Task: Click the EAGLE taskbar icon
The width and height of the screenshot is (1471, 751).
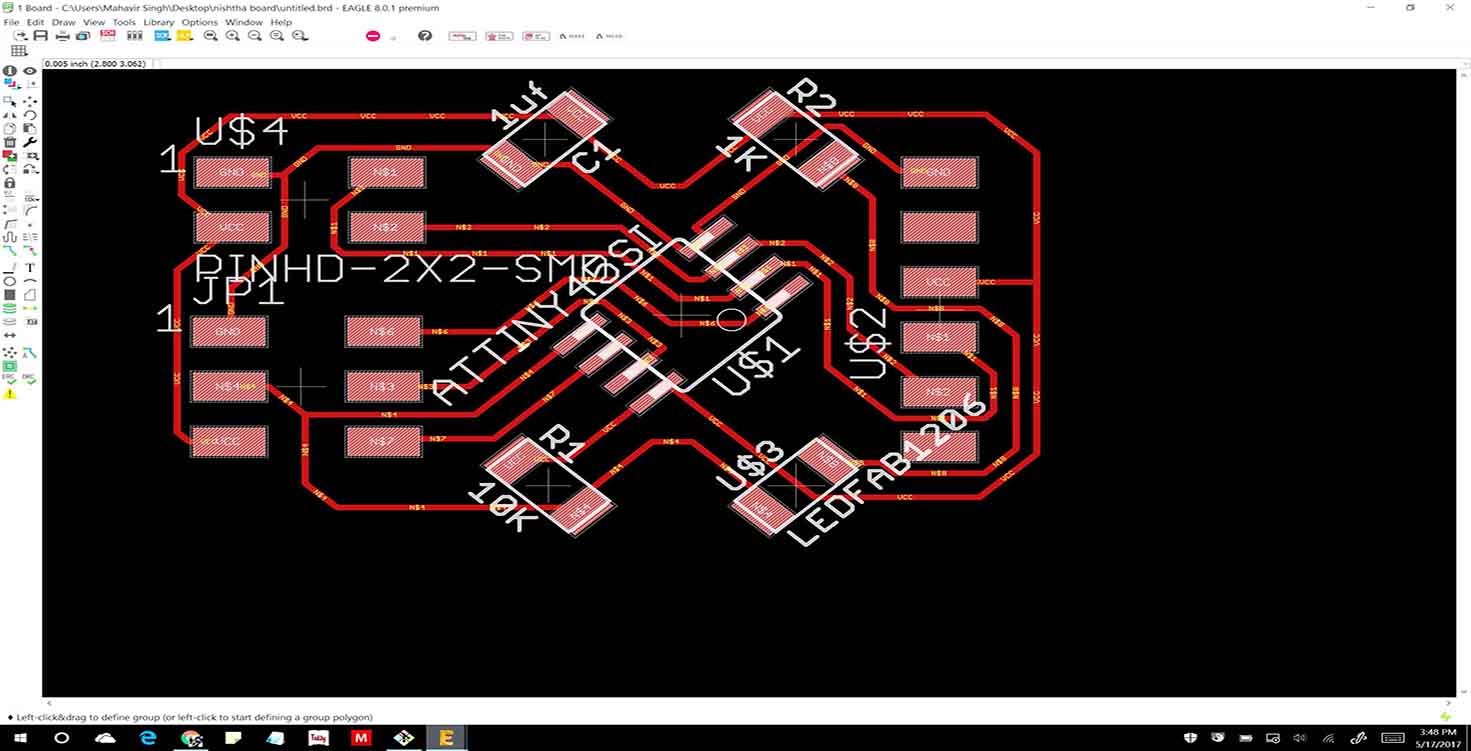Action: [446, 738]
